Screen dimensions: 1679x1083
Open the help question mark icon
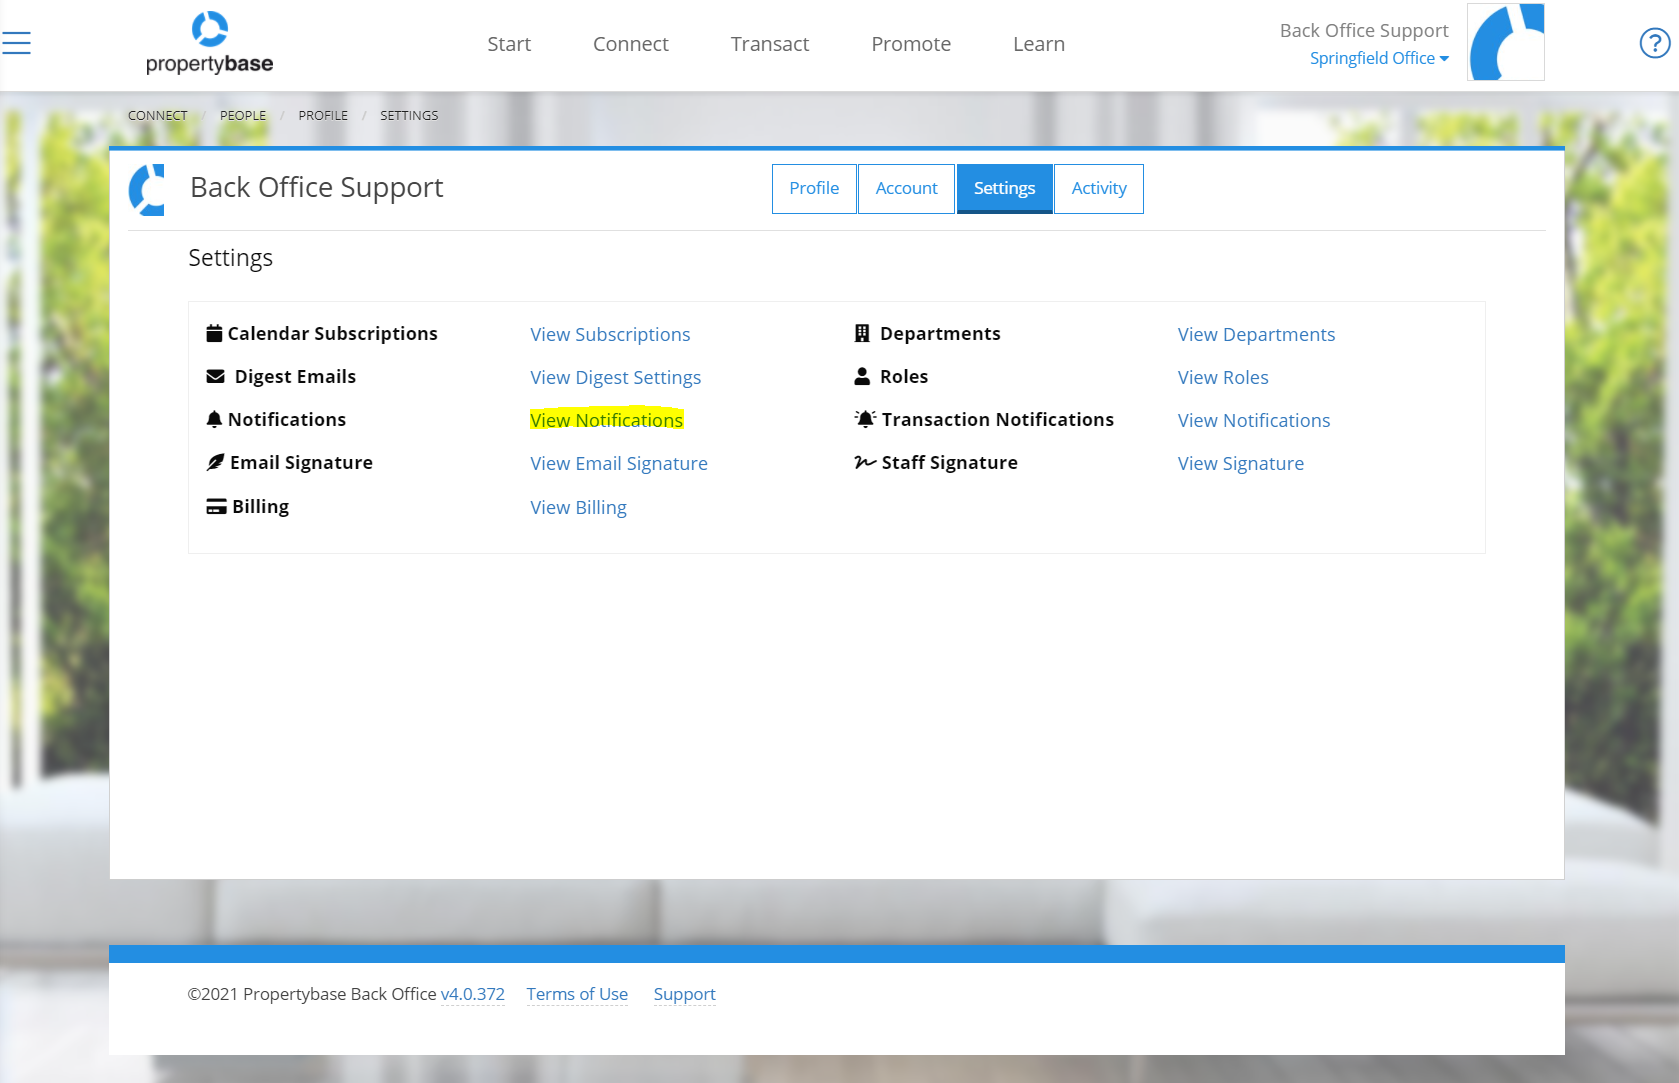pyautogui.click(x=1653, y=42)
